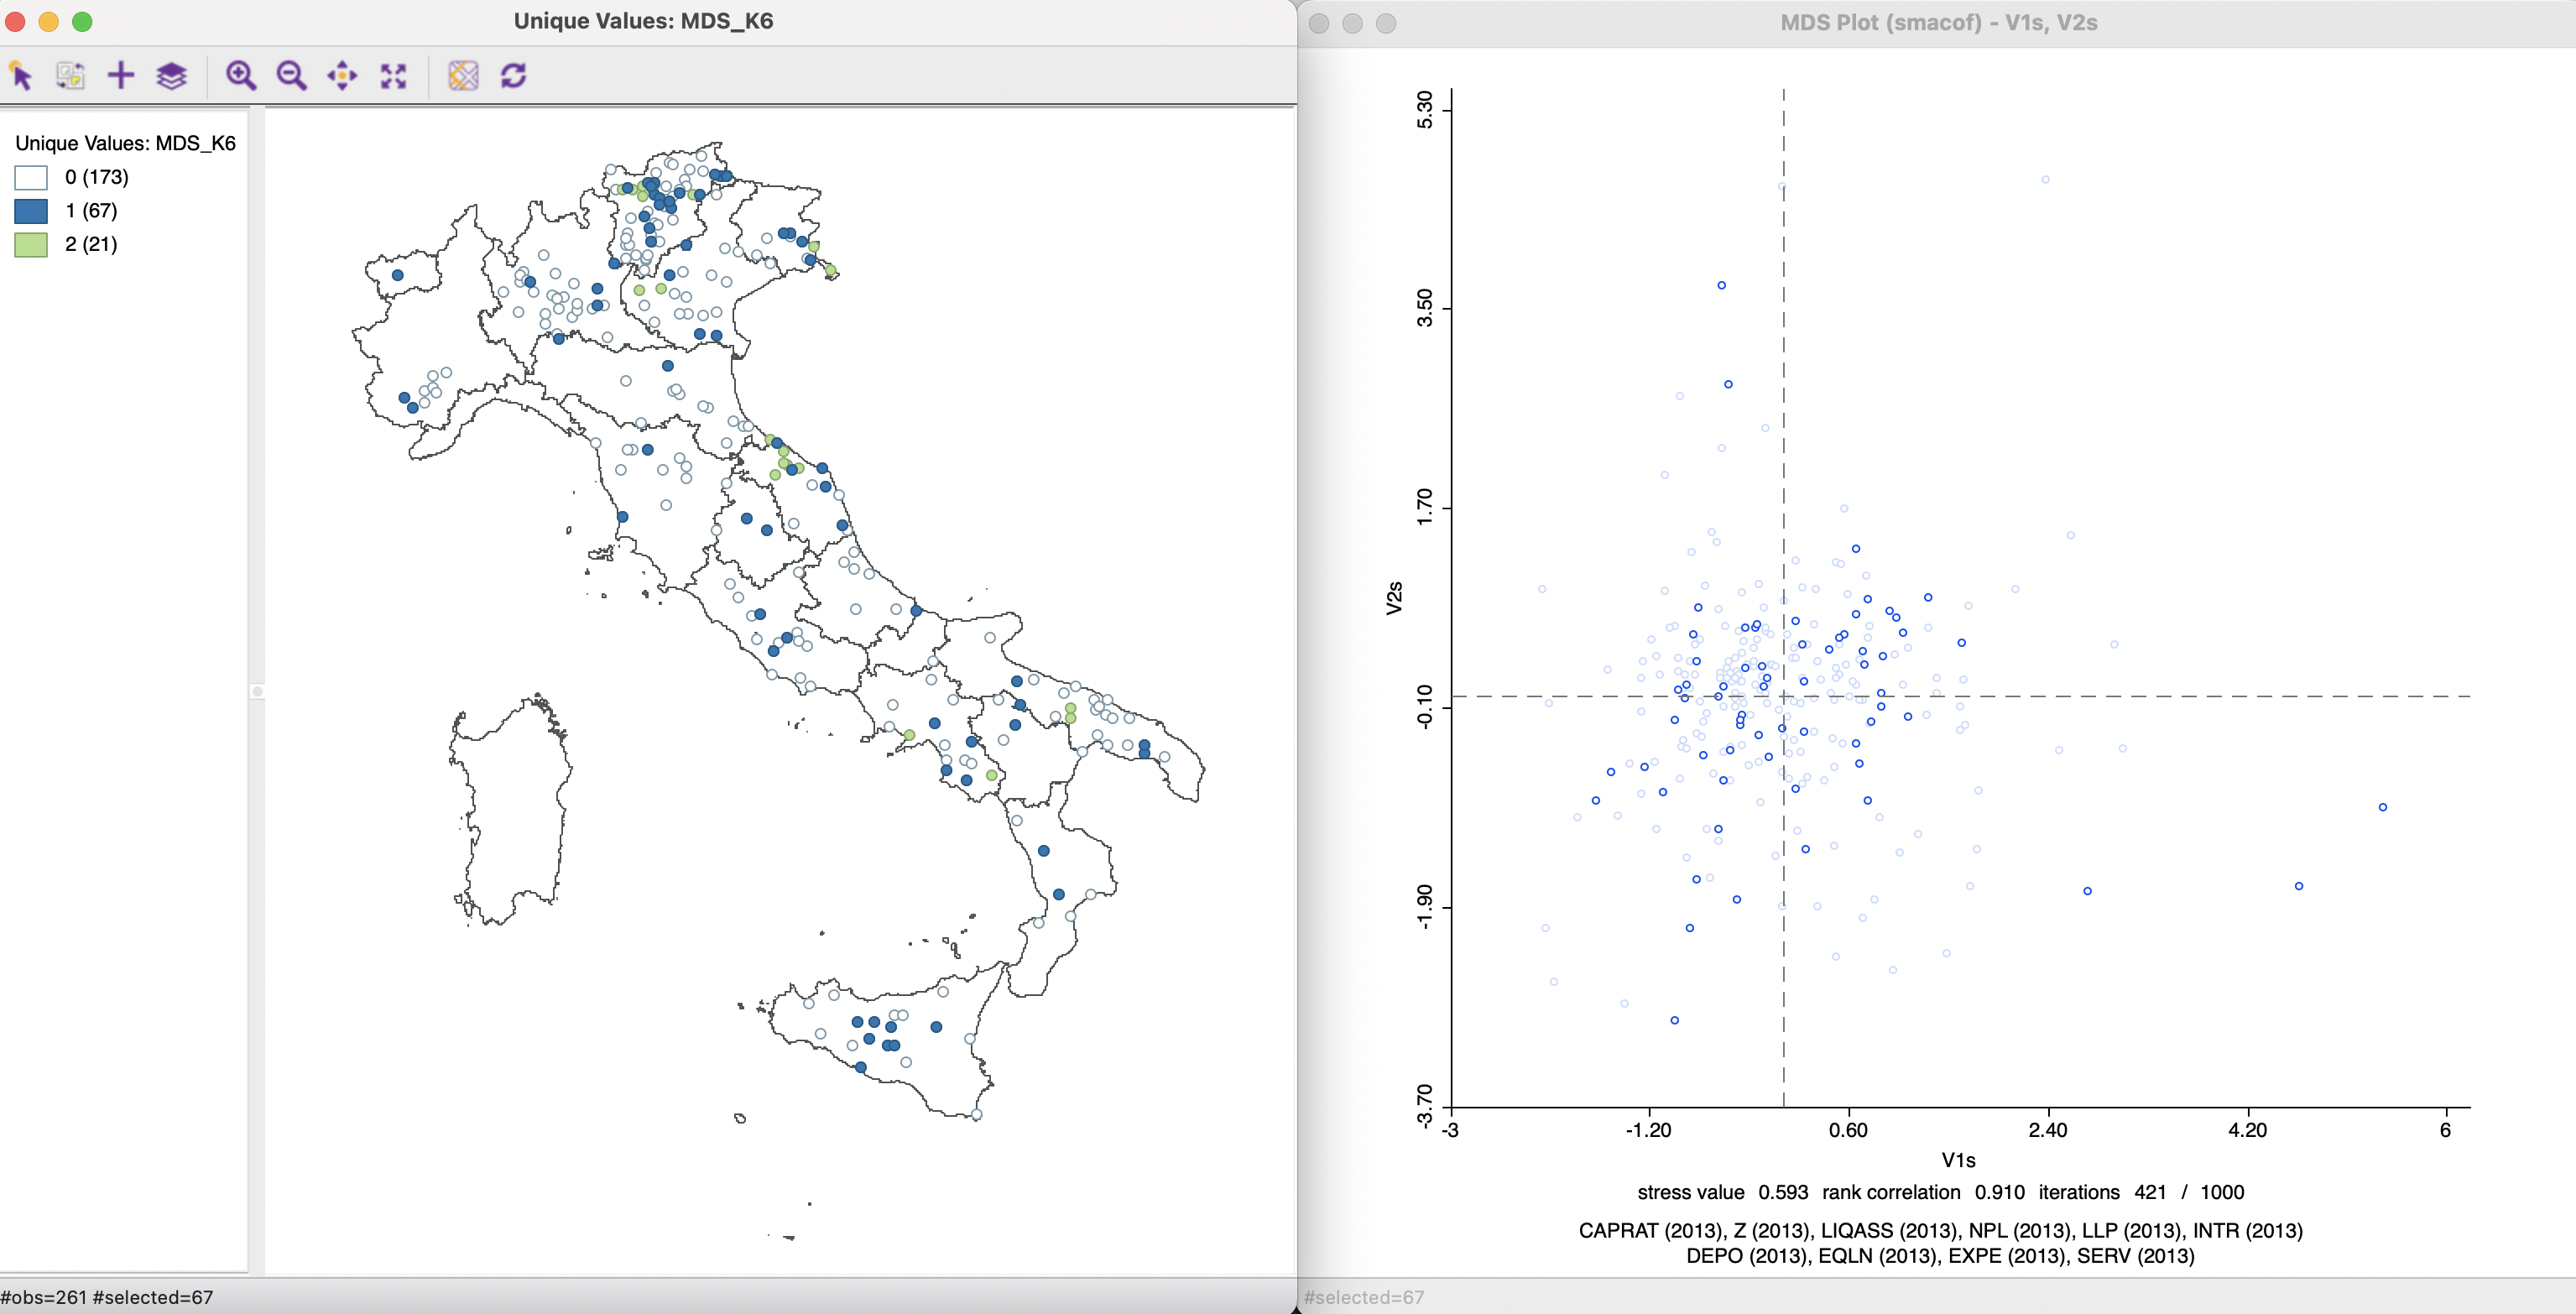Click the x-axis tick label -1.20
This screenshot has width=2576, height=1314.
tap(1648, 1130)
